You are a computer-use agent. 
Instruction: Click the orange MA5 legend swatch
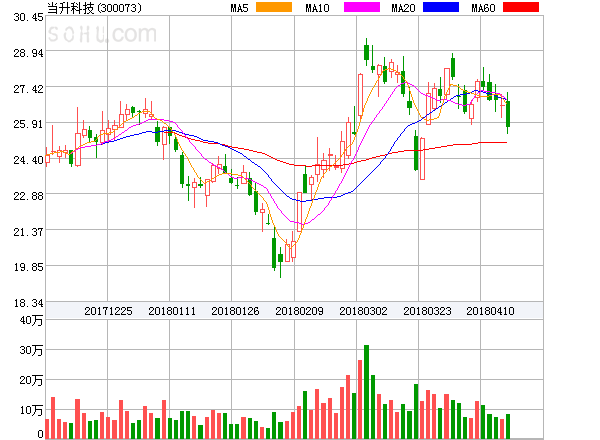tap(274, 7)
